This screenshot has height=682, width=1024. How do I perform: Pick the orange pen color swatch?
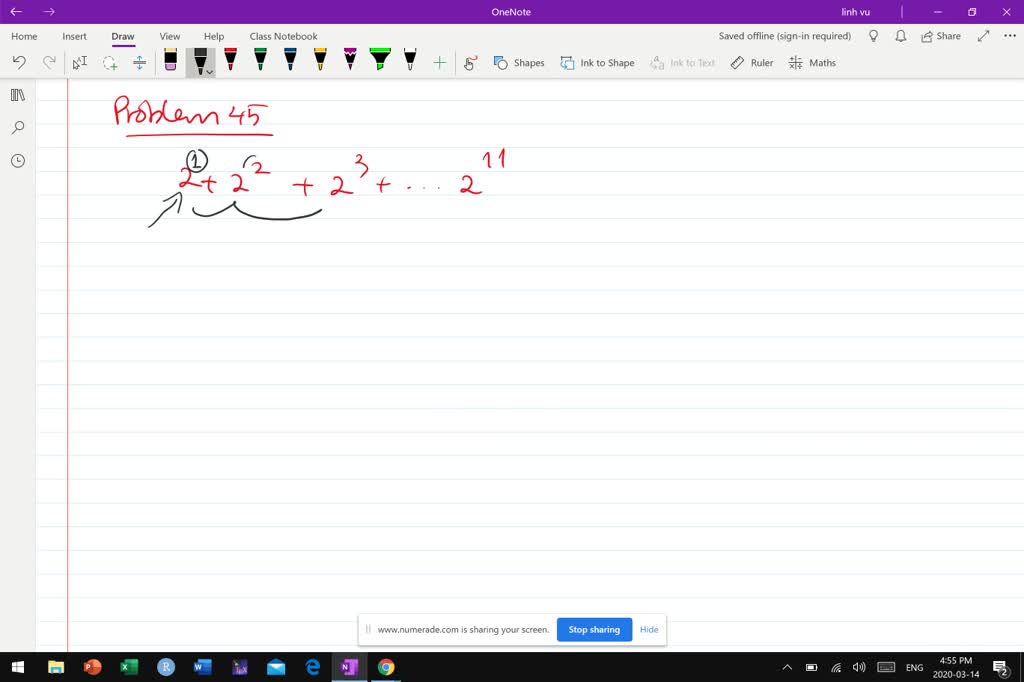pyautogui.click(x=320, y=60)
